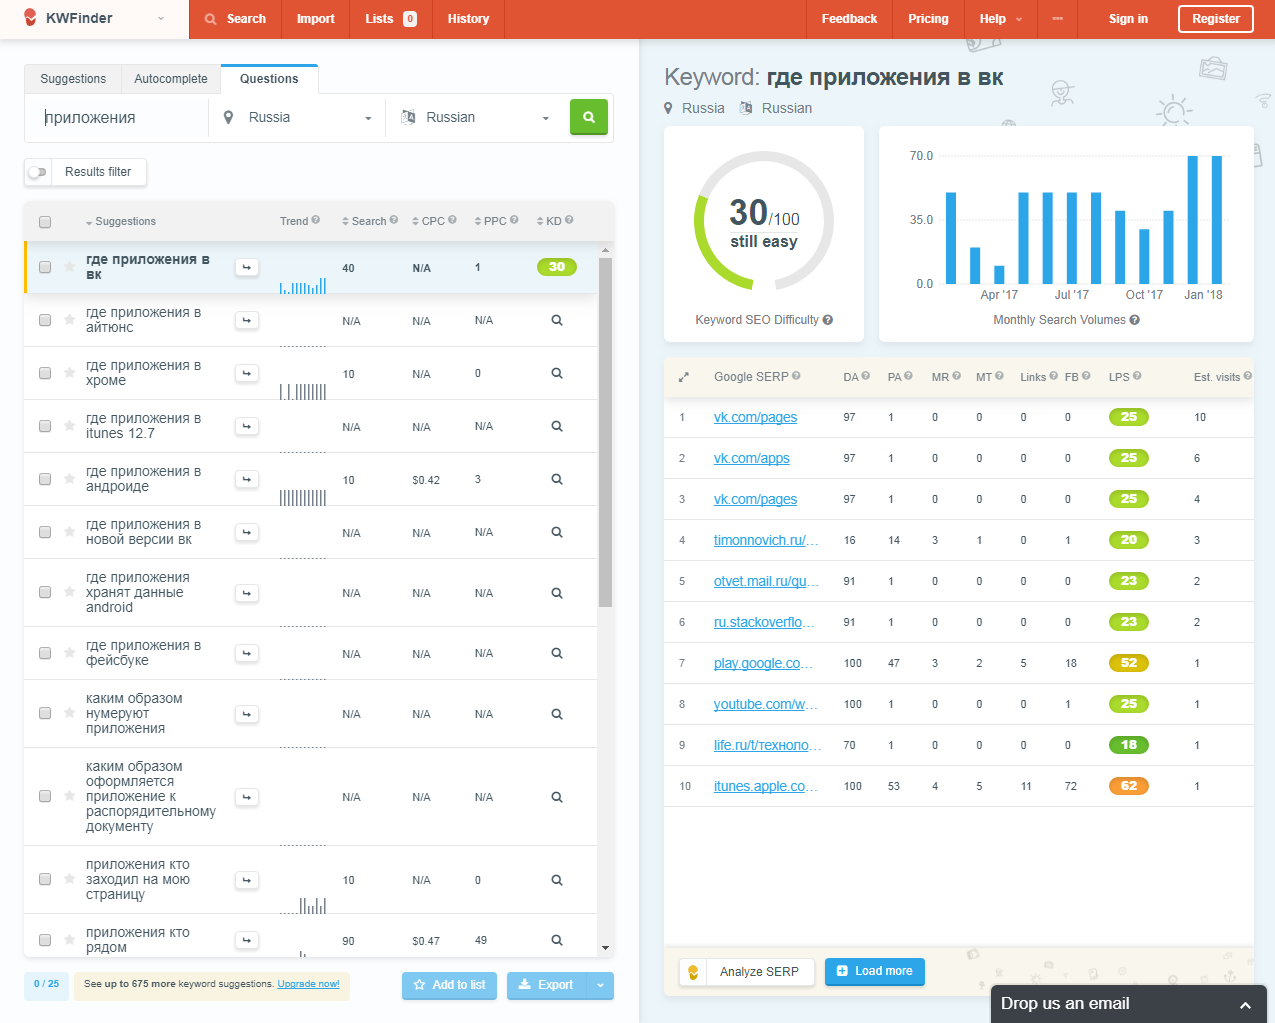The image size is (1275, 1023).
Task: Check the select-all suggestions checkbox
Action: (x=45, y=222)
